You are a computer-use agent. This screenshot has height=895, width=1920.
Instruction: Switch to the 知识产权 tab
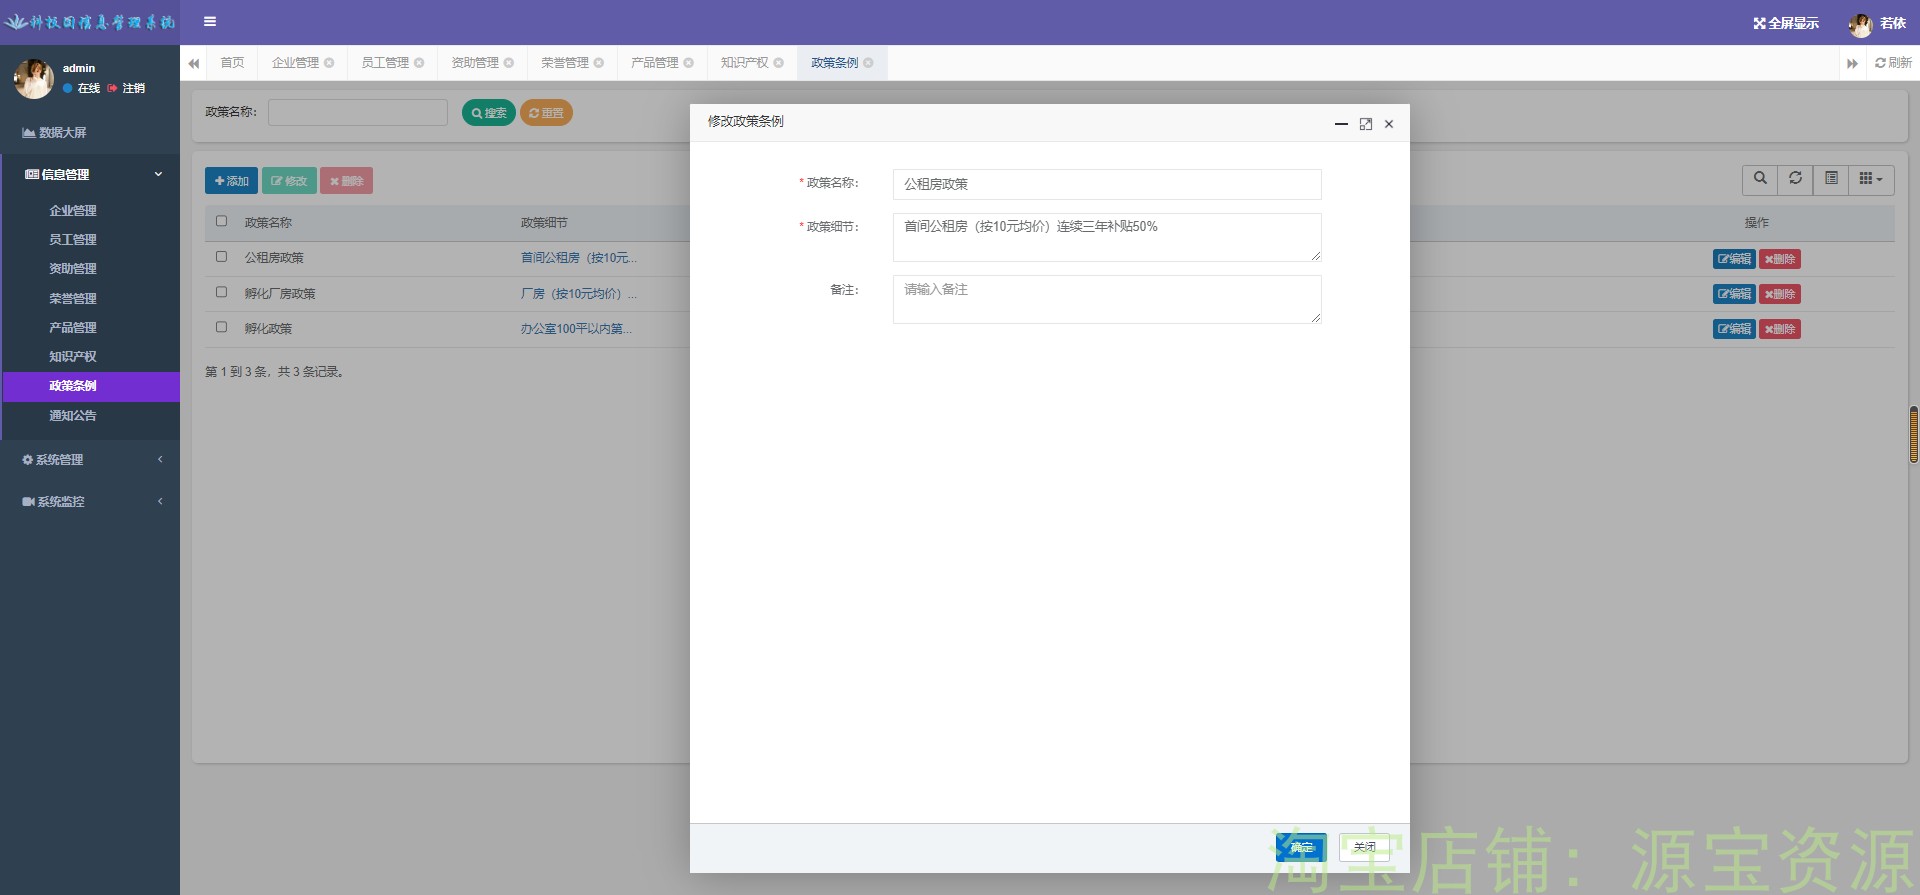tap(745, 63)
